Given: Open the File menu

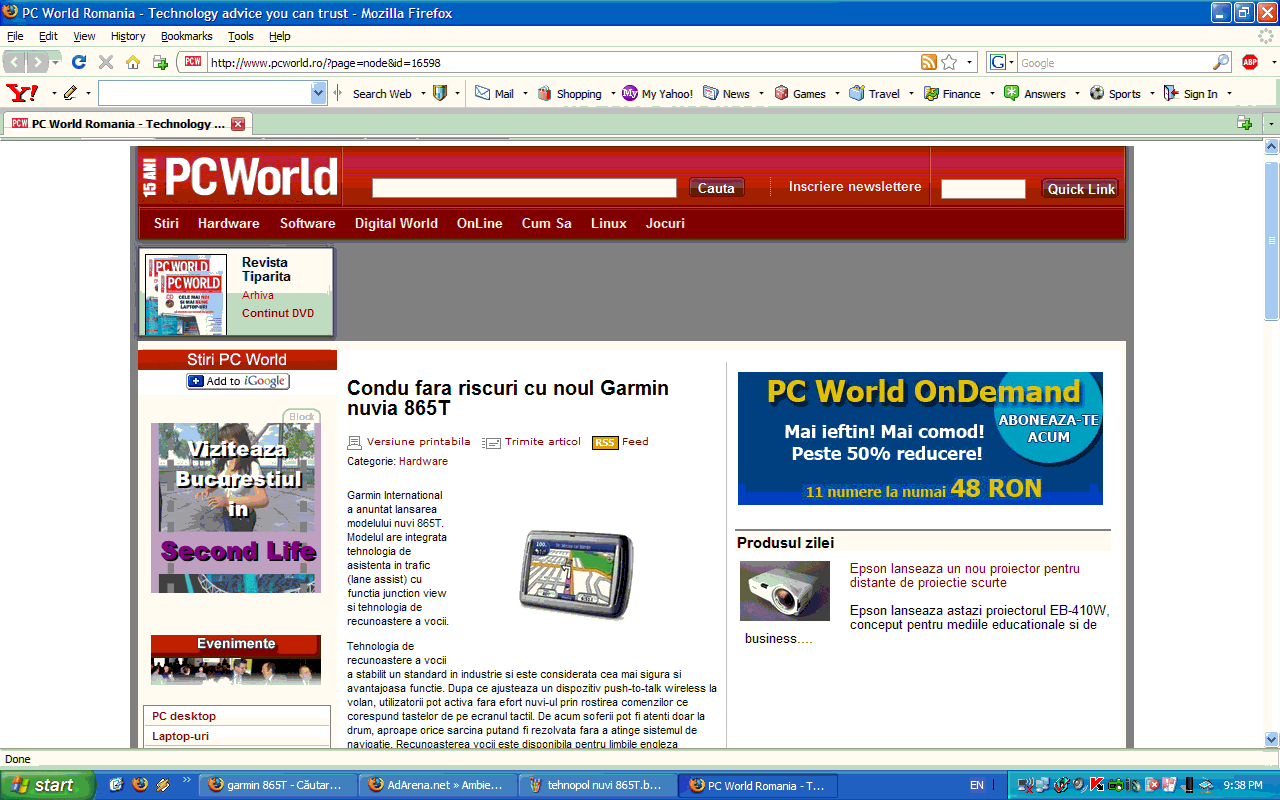Looking at the screenshot, I should pyautogui.click(x=15, y=36).
